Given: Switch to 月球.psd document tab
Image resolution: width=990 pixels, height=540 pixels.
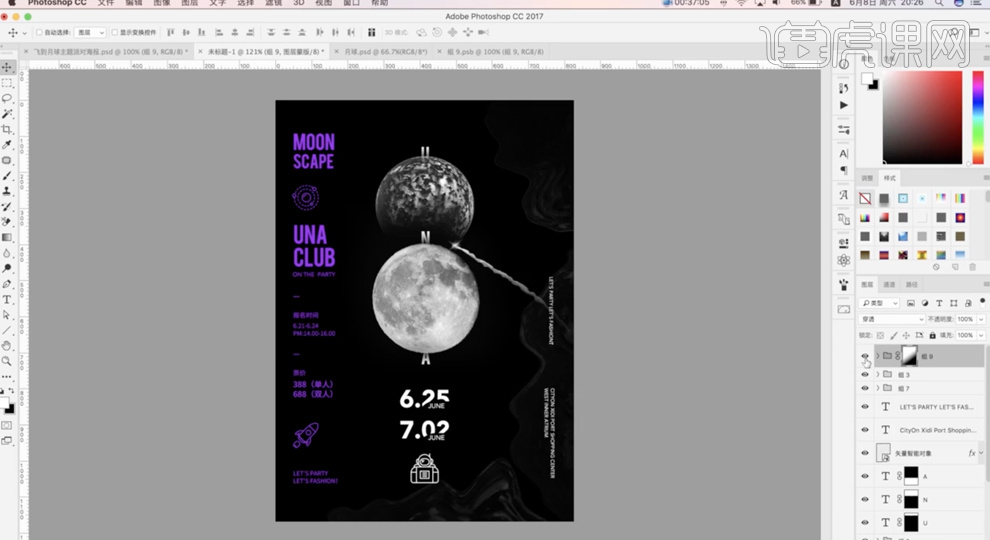Looking at the screenshot, I should (385, 52).
